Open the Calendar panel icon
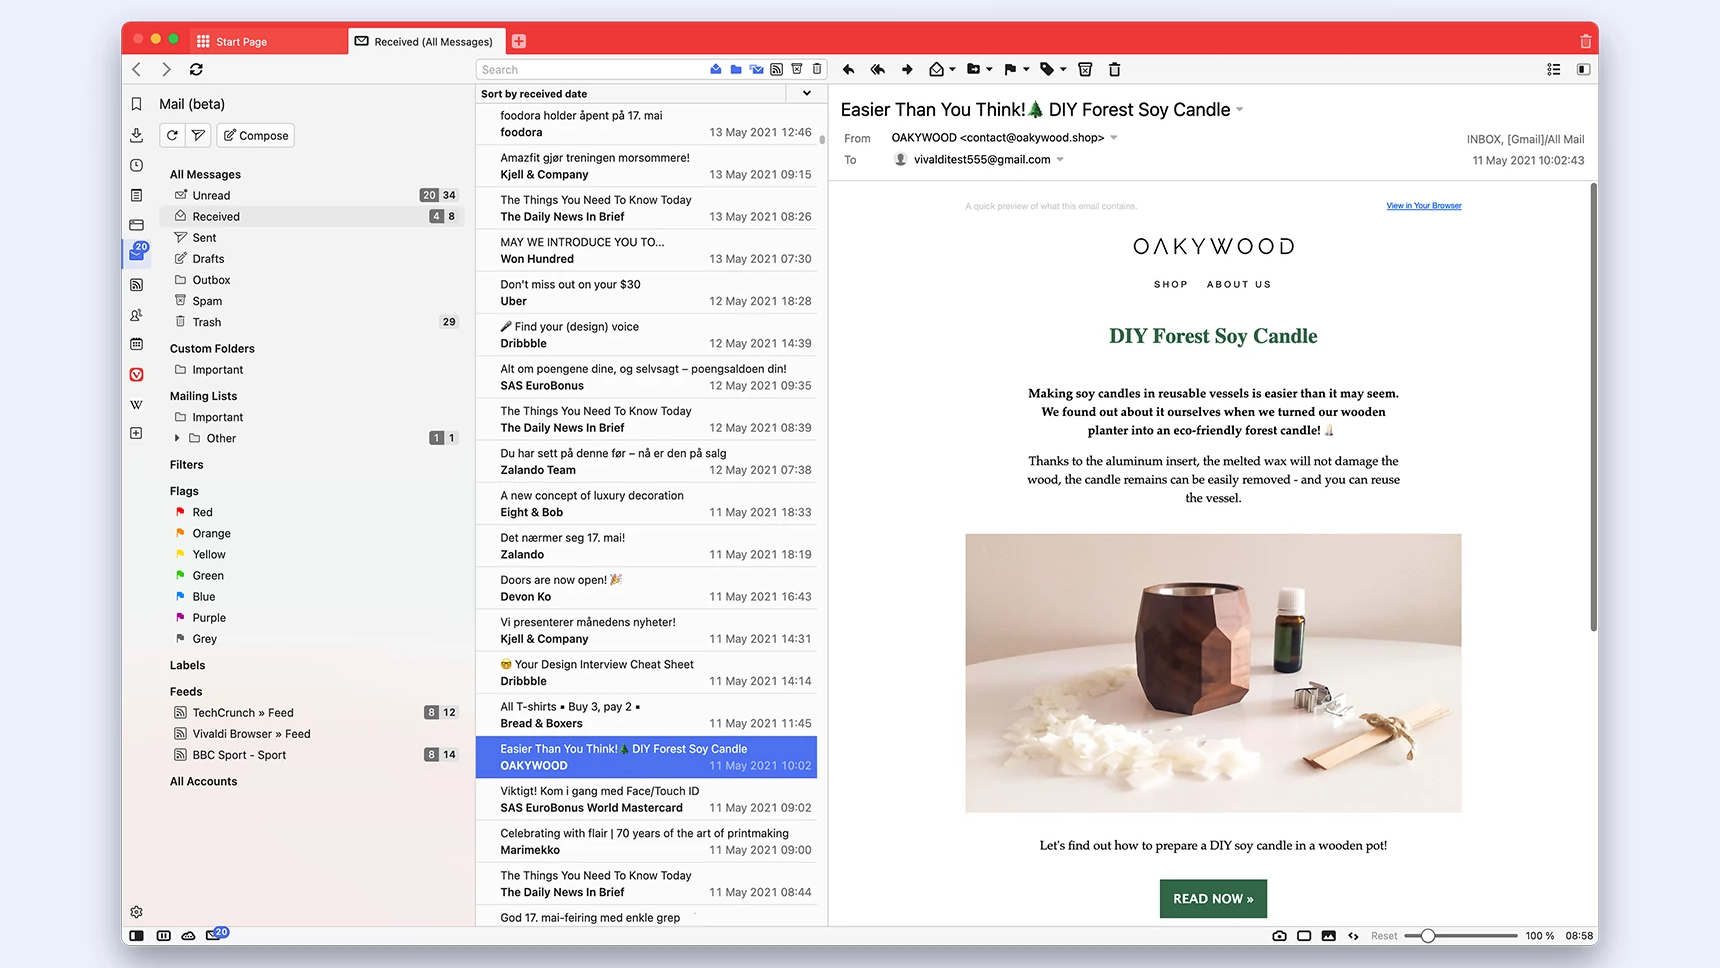 (137, 344)
